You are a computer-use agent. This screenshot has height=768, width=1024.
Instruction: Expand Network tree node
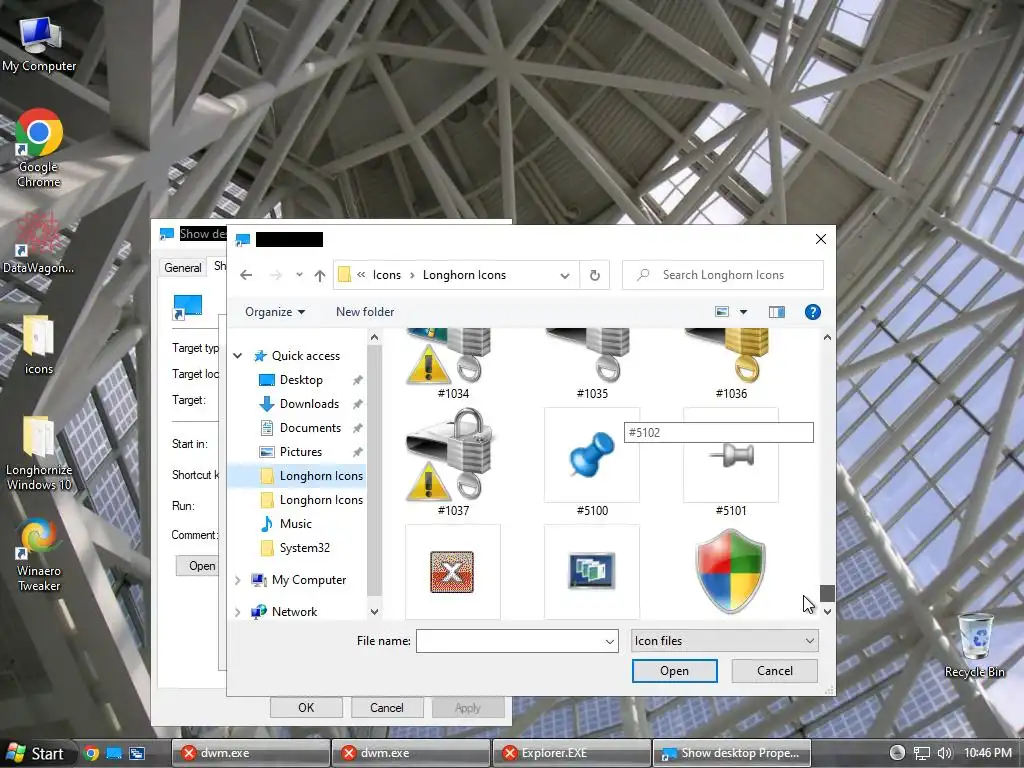[x=238, y=612]
